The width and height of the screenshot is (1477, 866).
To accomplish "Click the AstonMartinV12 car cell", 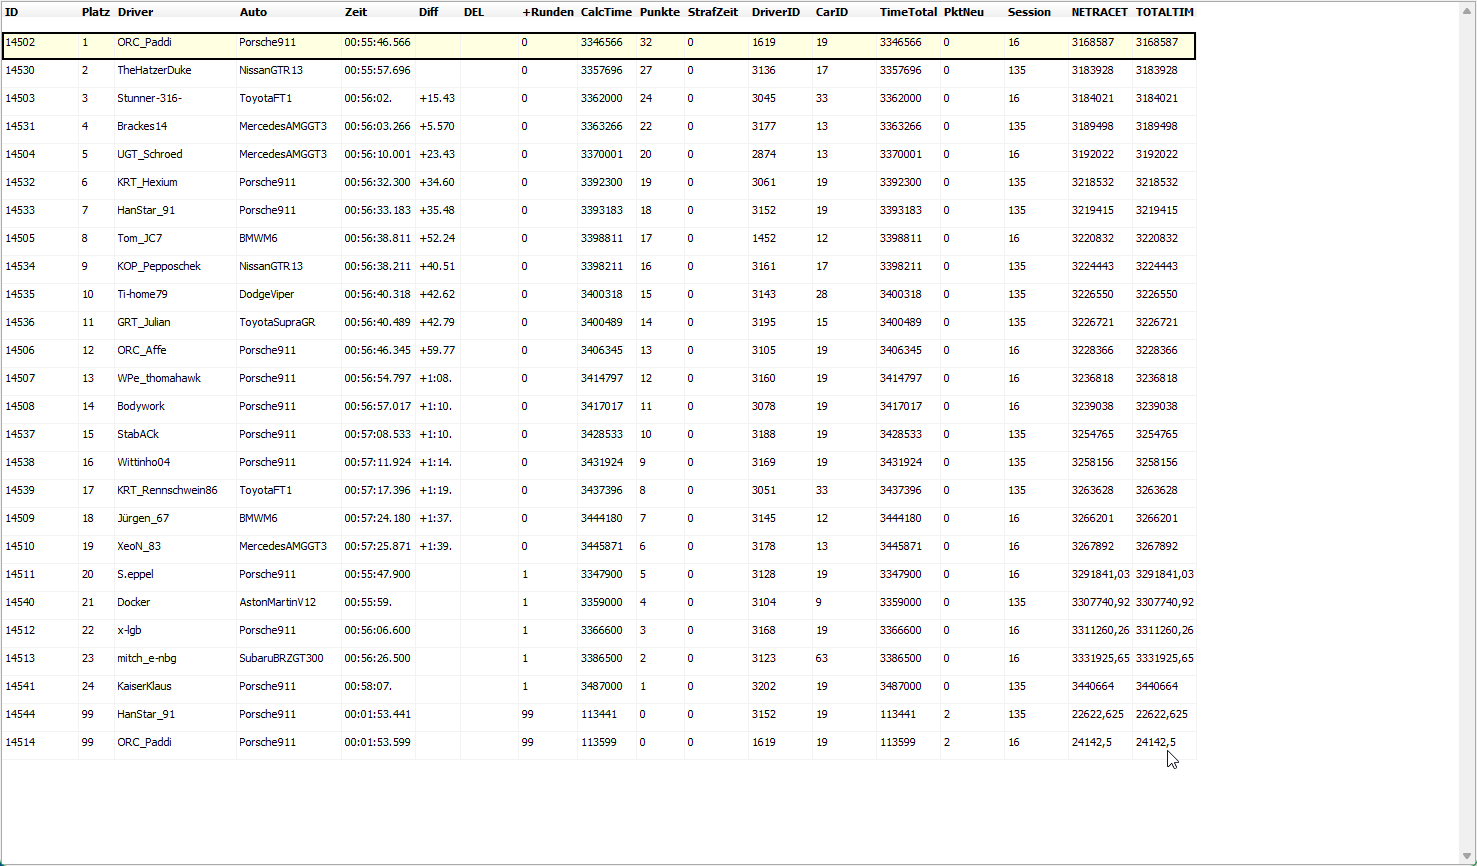I will pyautogui.click(x=277, y=602).
